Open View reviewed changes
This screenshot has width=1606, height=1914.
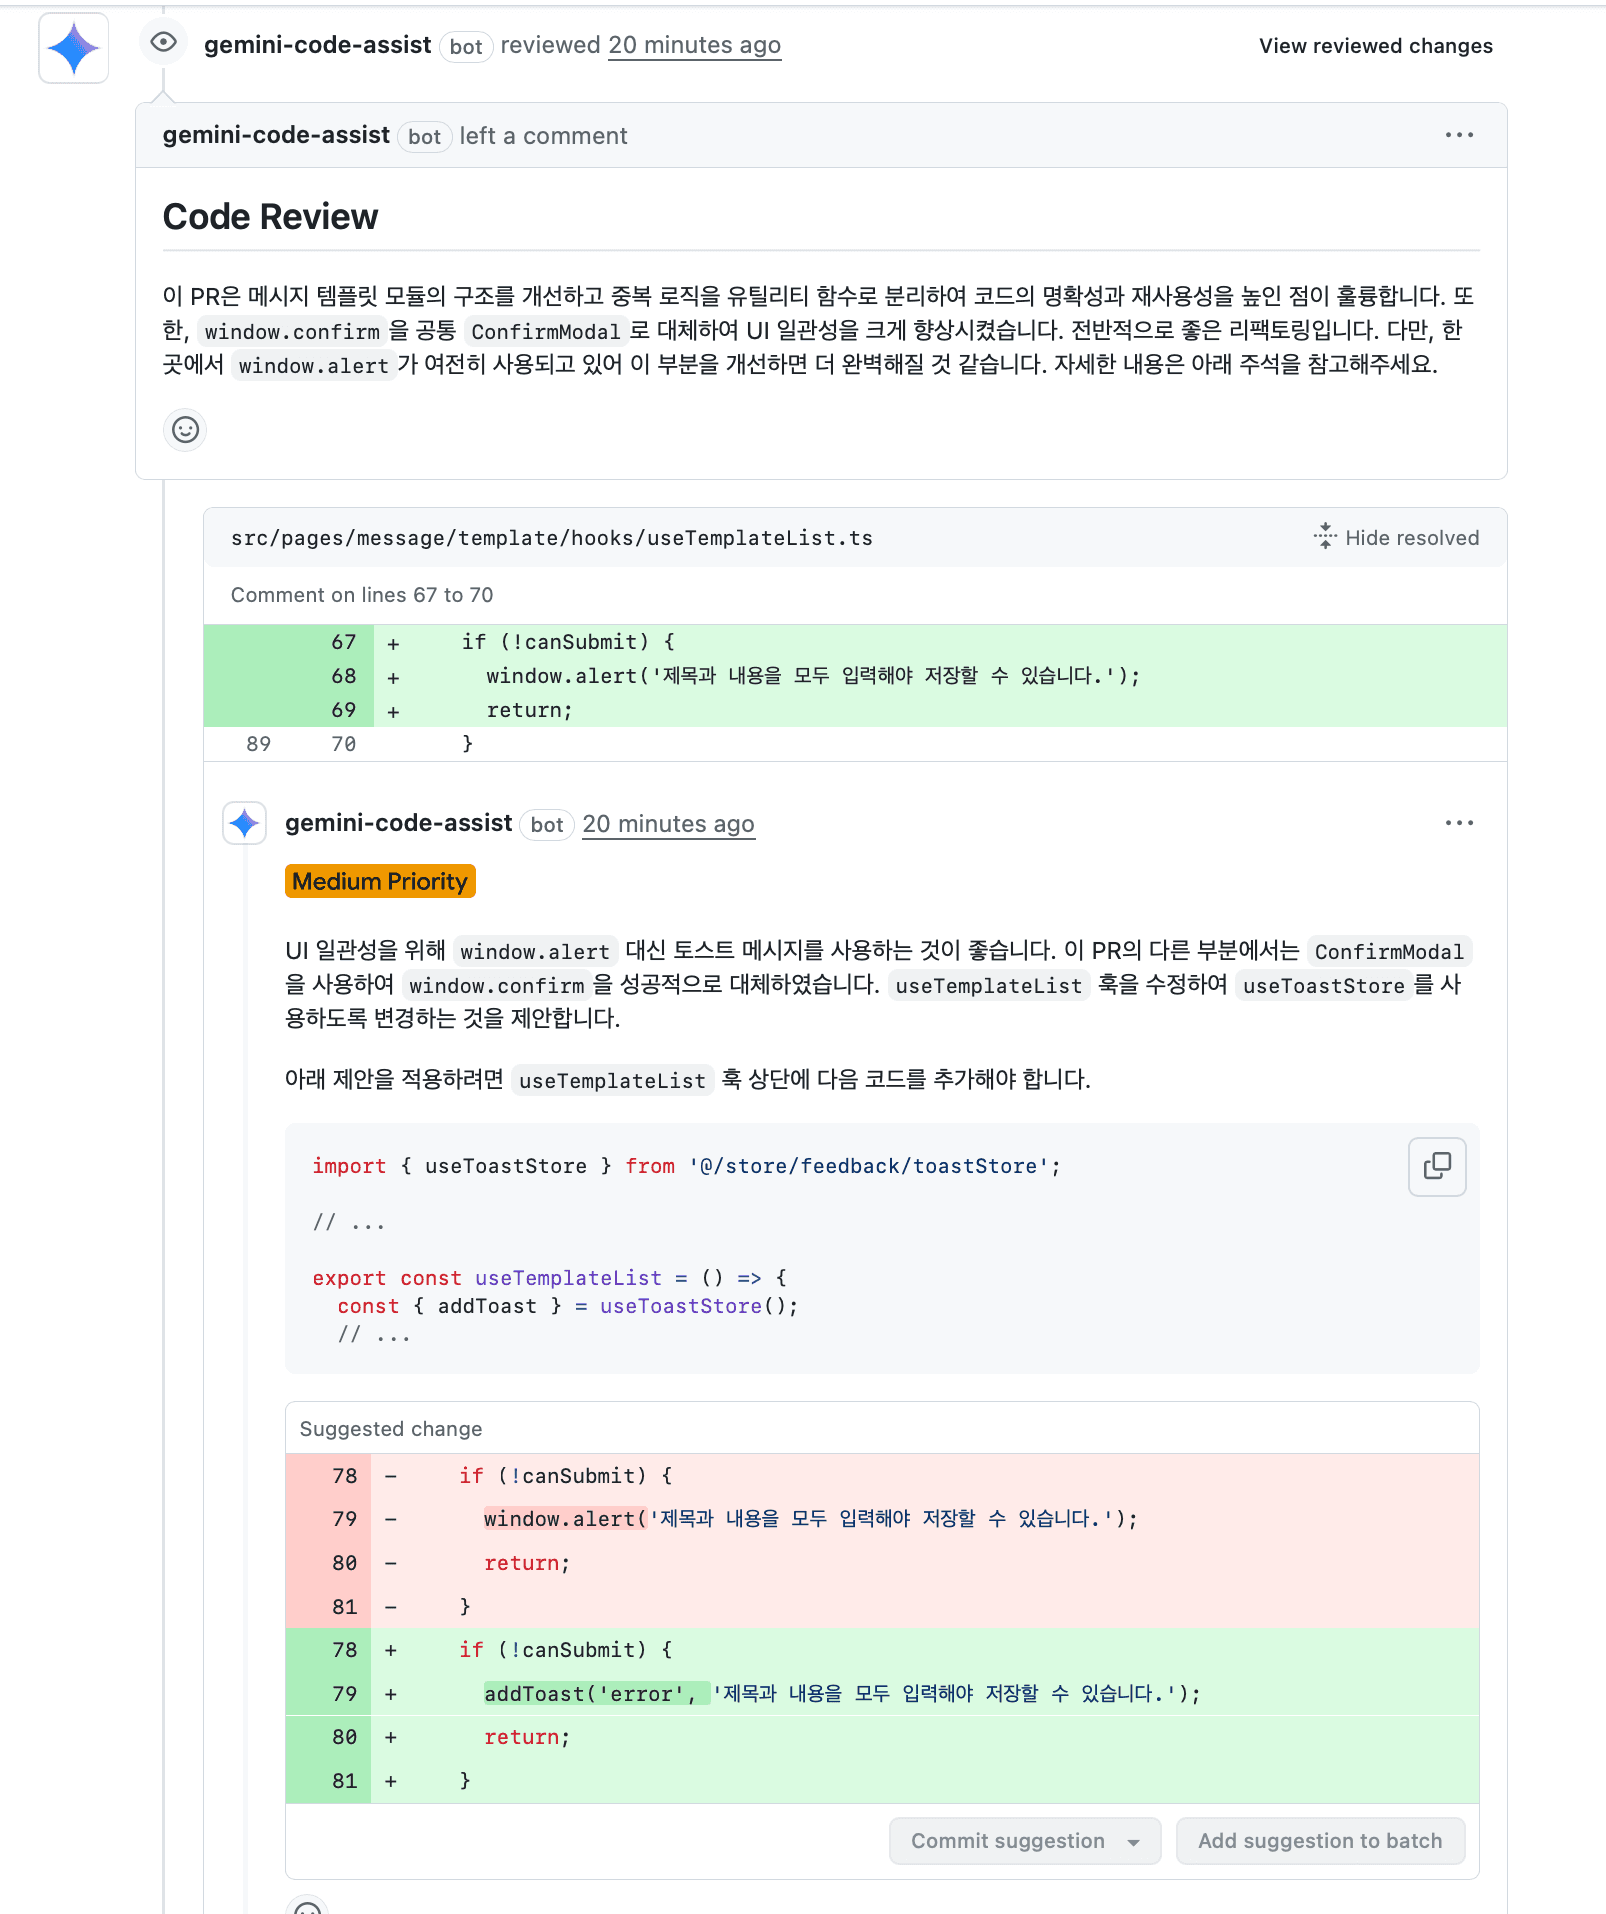click(x=1375, y=46)
